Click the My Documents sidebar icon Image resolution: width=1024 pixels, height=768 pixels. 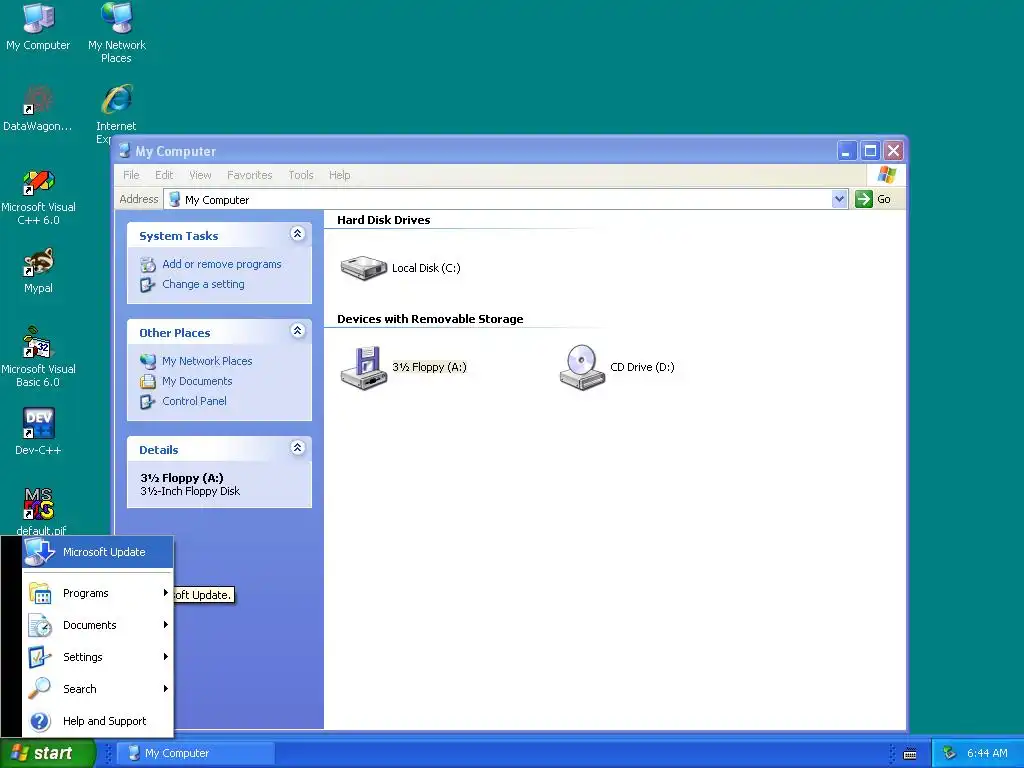click(x=148, y=381)
